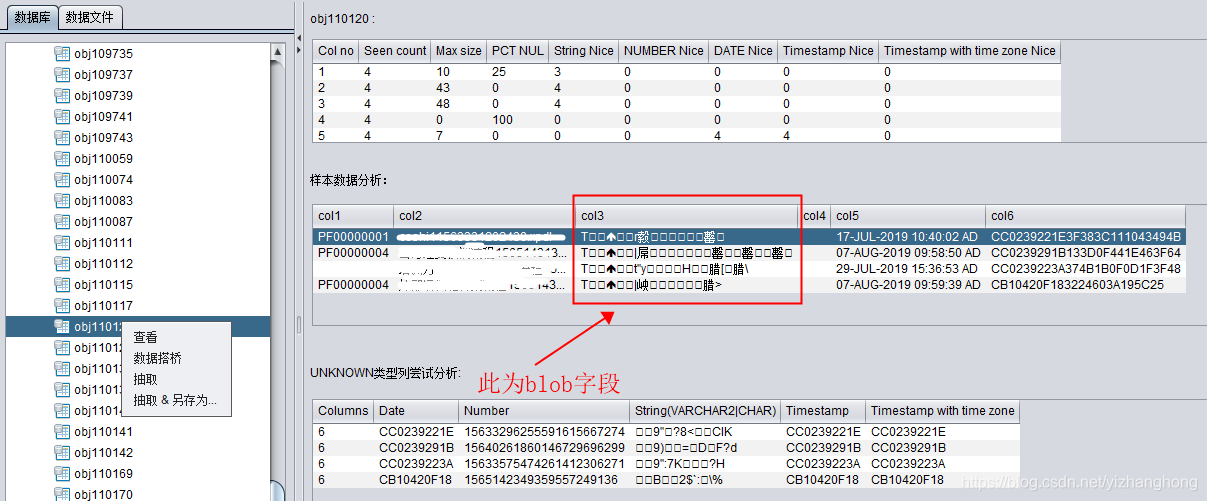The image size is (1207, 501).
Task: Click PCT NUL value 100 in stats table
Action: point(518,120)
